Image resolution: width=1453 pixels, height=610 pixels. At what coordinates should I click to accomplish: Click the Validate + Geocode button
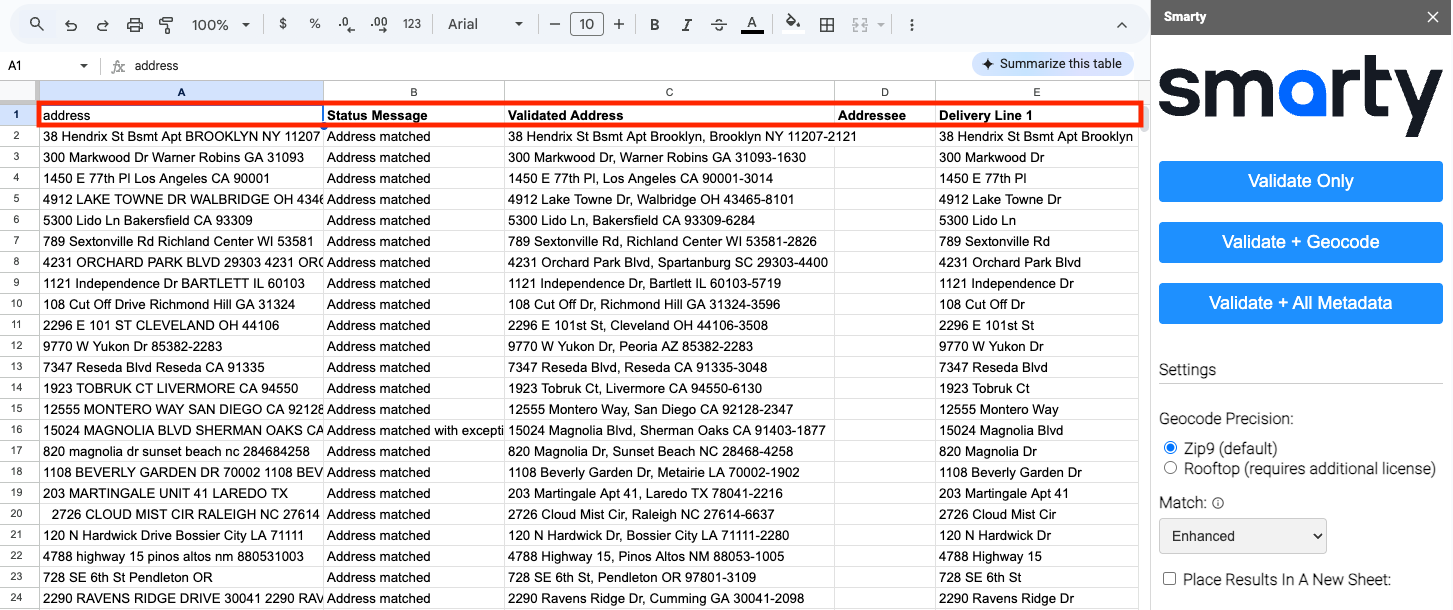[1300, 242]
